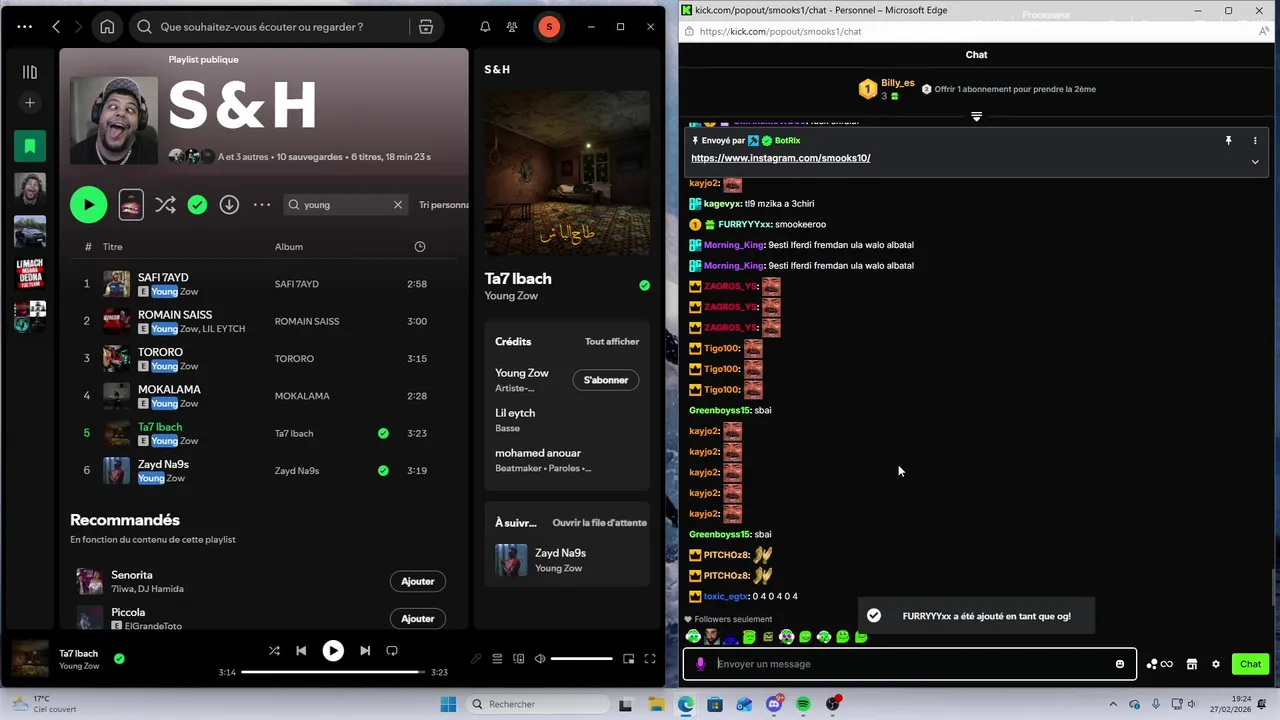The width and height of the screenshot is (1280, 720).
Task: Expand the chat leaderboard arrow under Billy_es
Action: [x=977, y=117]
